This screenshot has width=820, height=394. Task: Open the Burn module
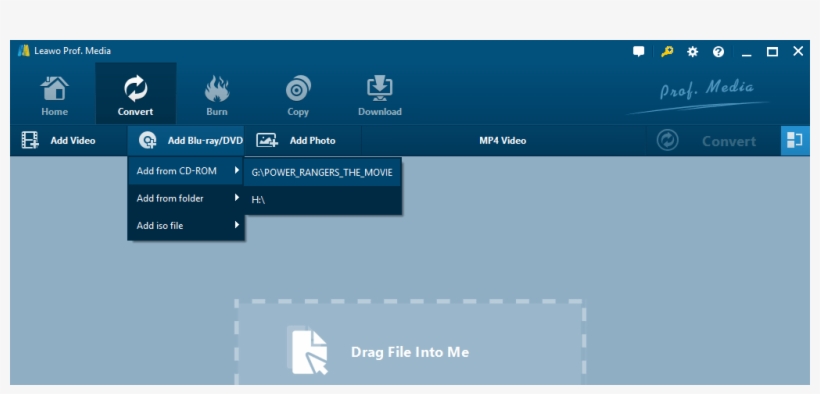pos(217,95)
